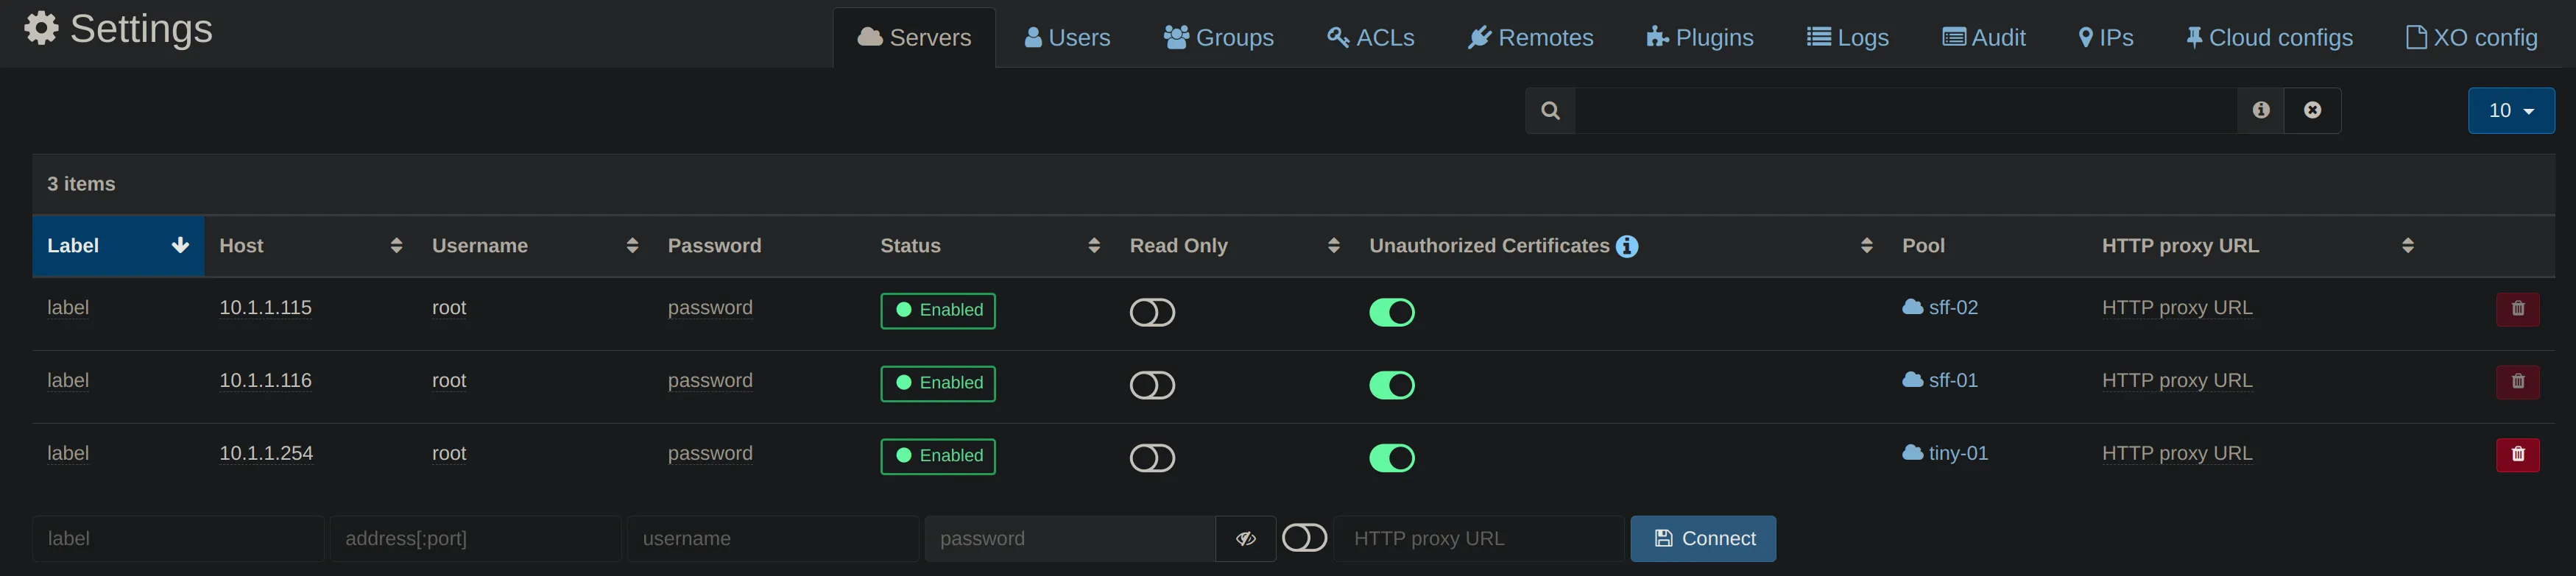Viewport: 2576px width, 576px height.
Task: Toggle Read Only for 10.1.1.116
Action: 1152,385
